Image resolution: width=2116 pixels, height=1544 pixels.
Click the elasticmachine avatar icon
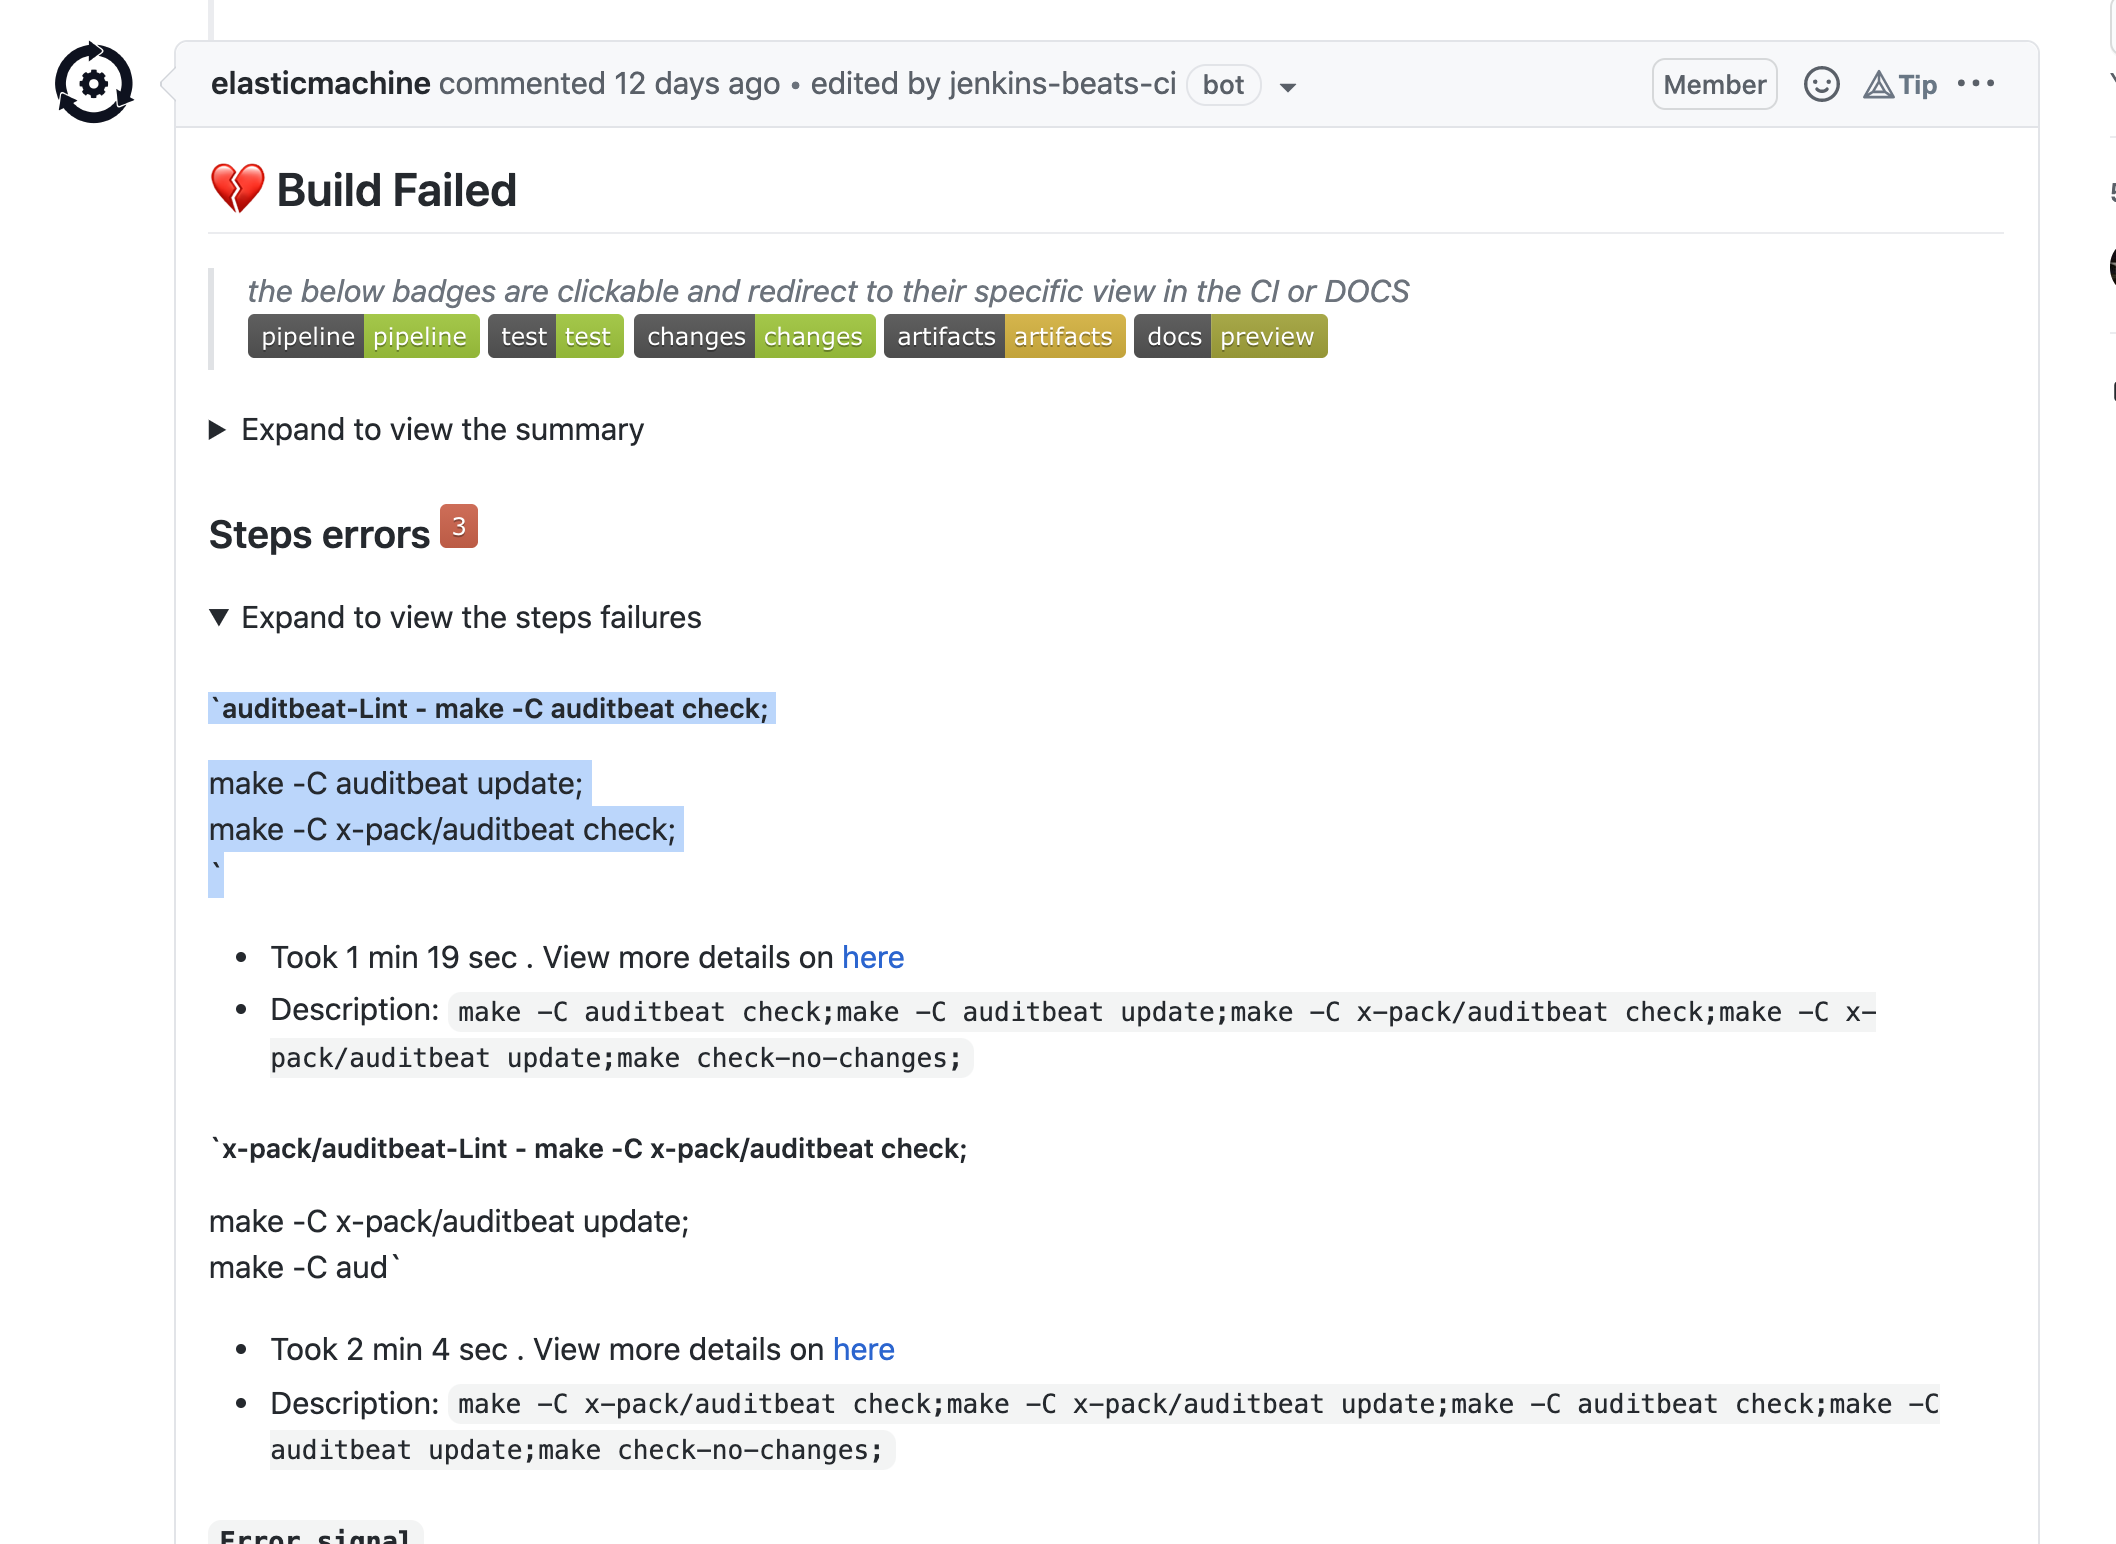(x=94, y=83)
